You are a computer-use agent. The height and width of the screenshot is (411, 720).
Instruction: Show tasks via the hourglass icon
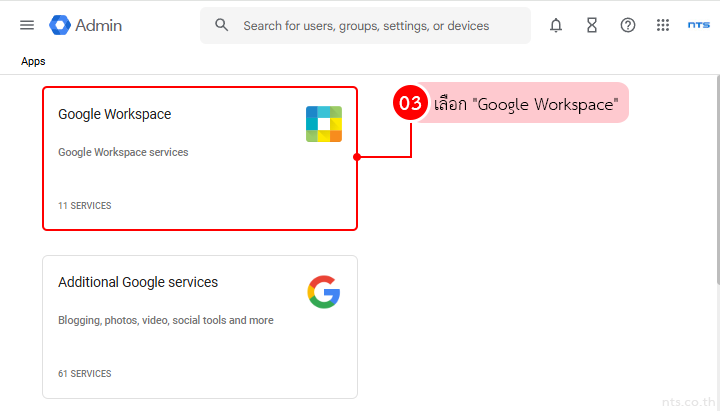(592, 26)
